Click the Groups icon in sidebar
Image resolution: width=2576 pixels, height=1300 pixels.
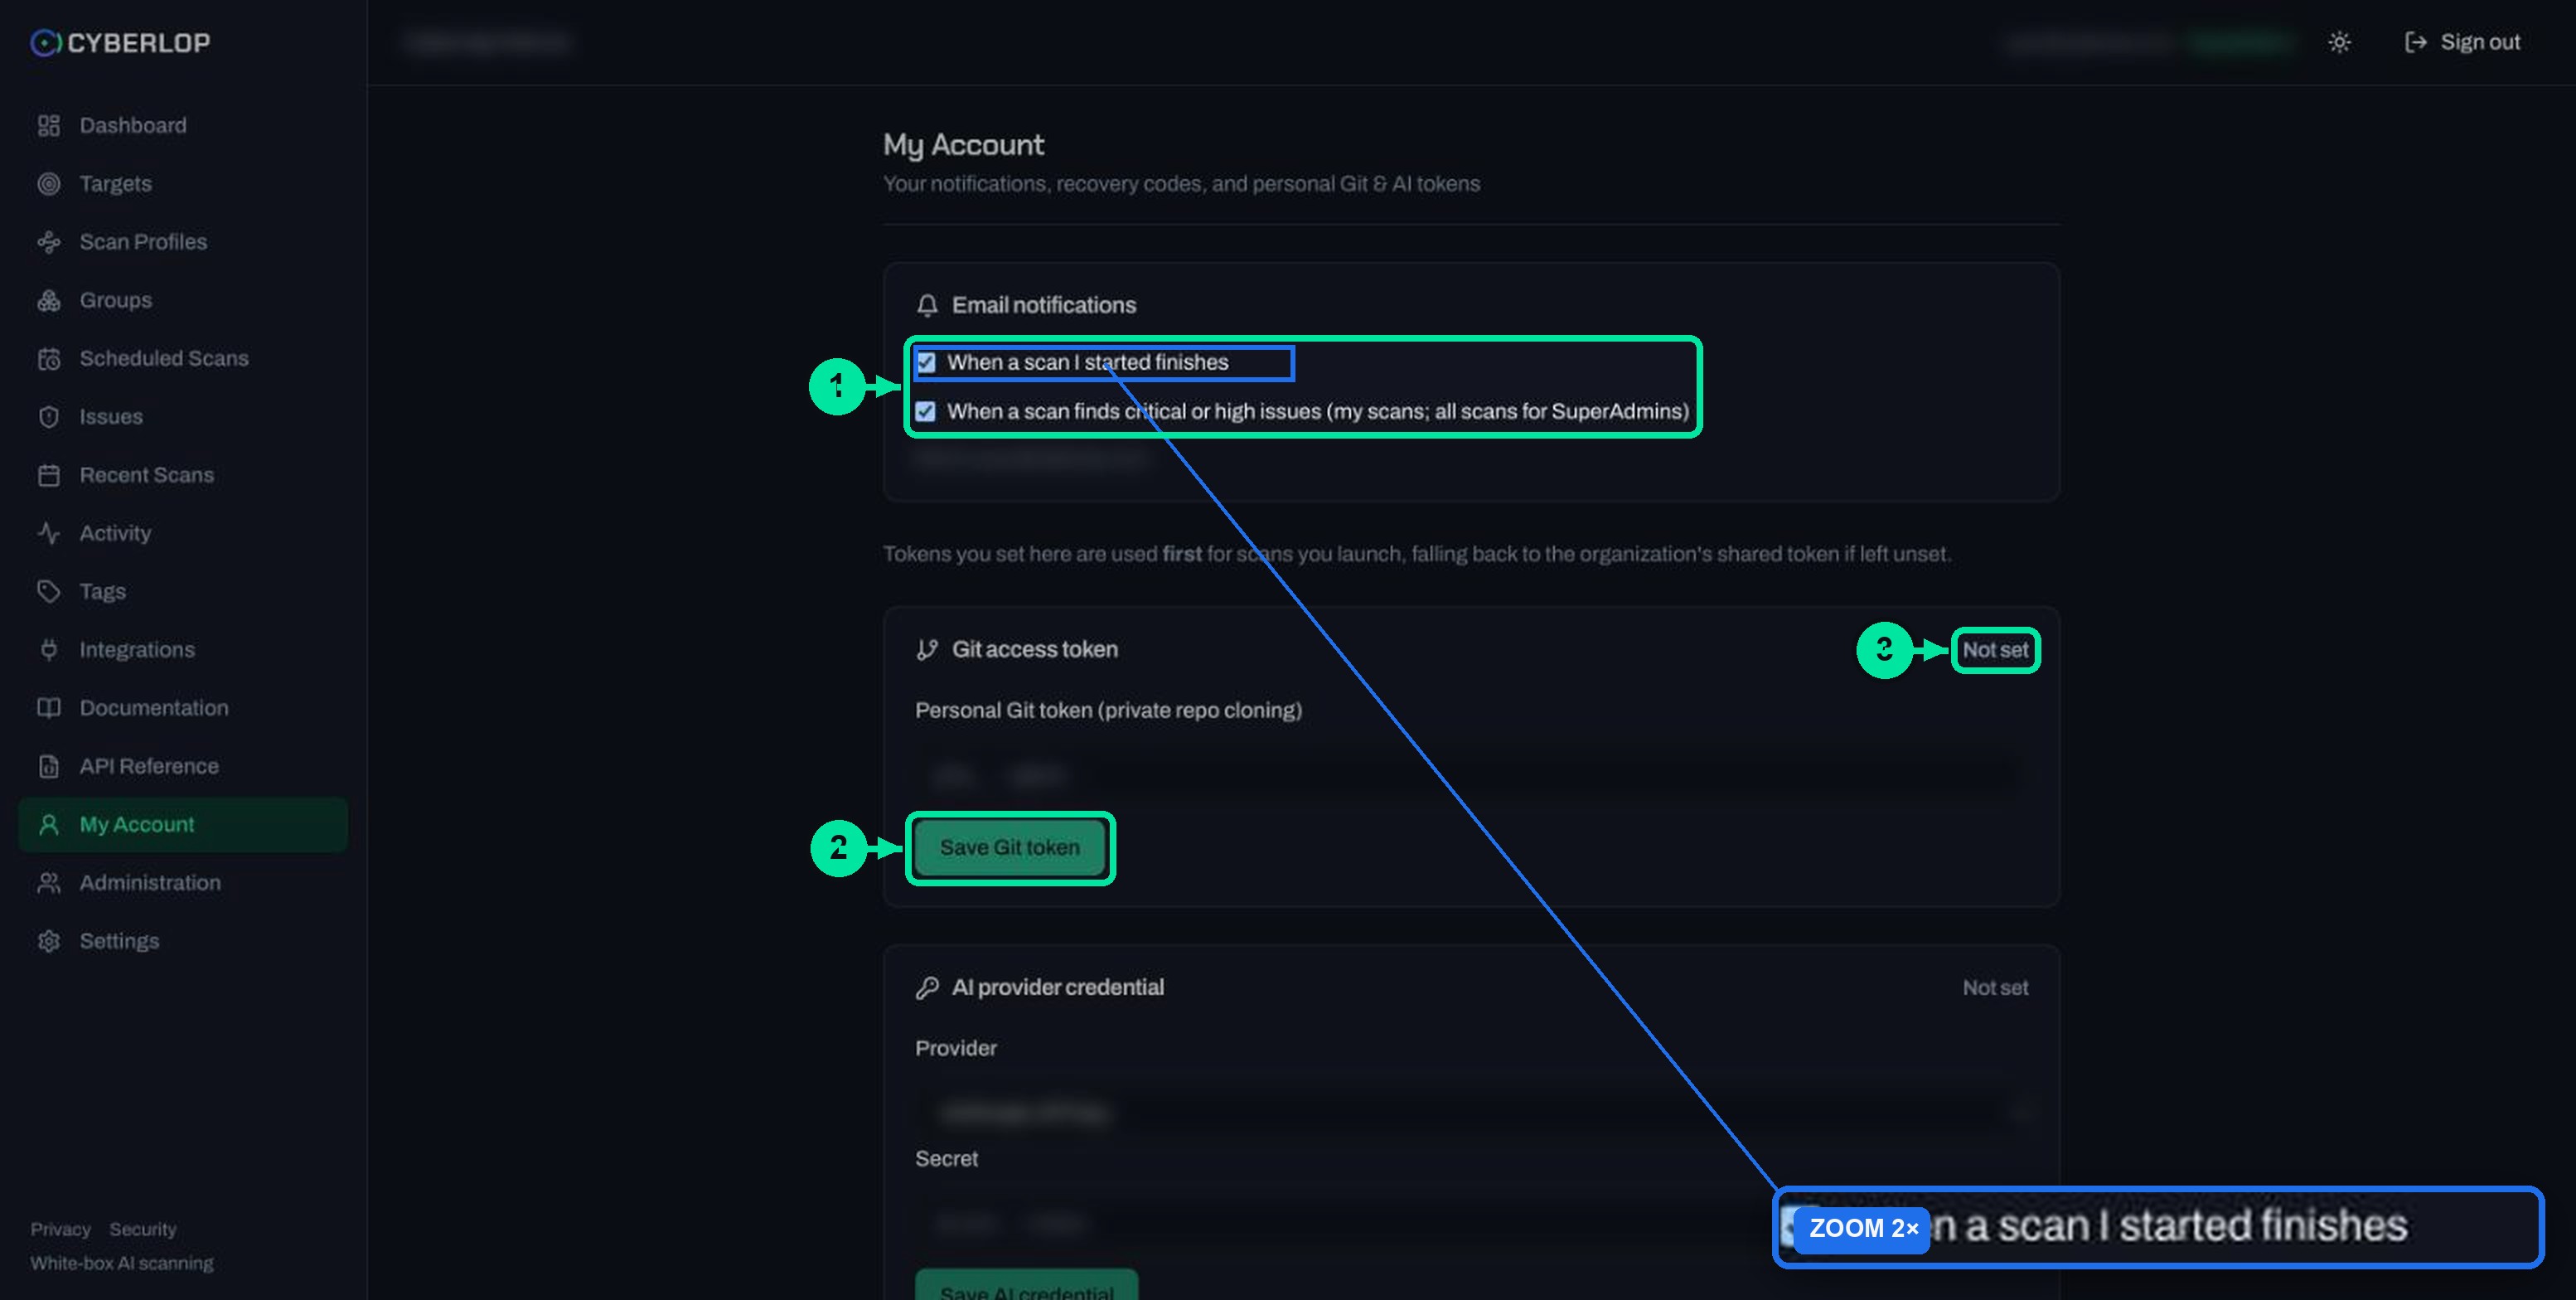[x=49, y=300]
